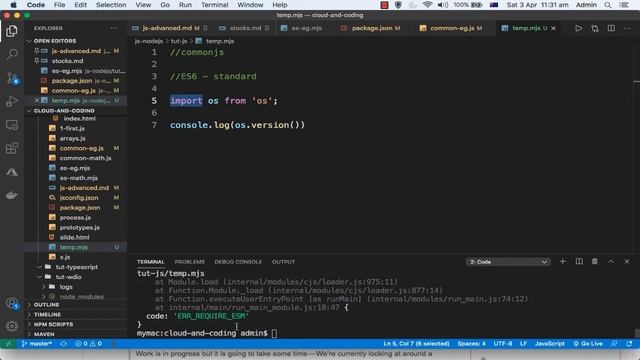This screenshot has width=640, height=360.
Task: Click in terminal prompt input
Action: point(274,333)
